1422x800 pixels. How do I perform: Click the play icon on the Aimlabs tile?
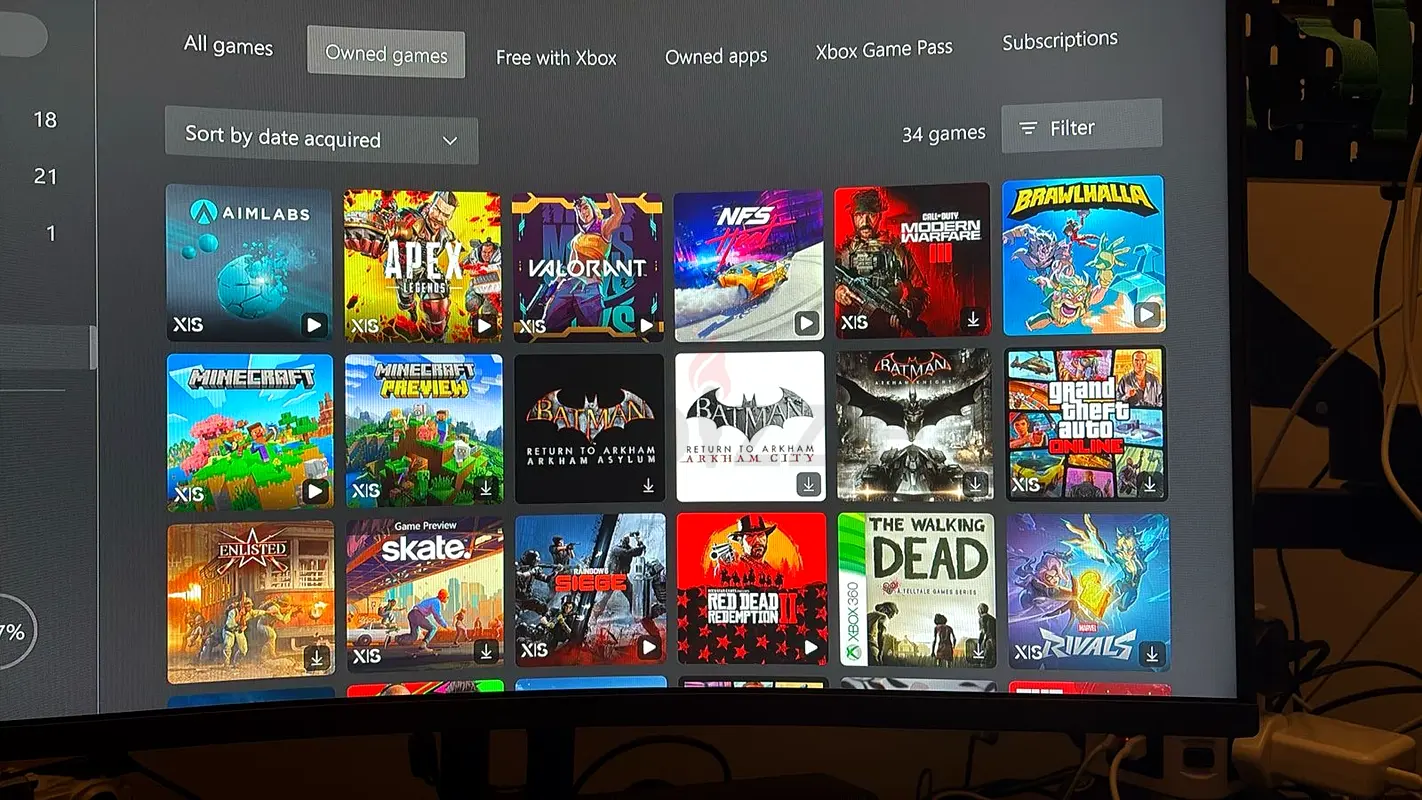coord(315,325)
